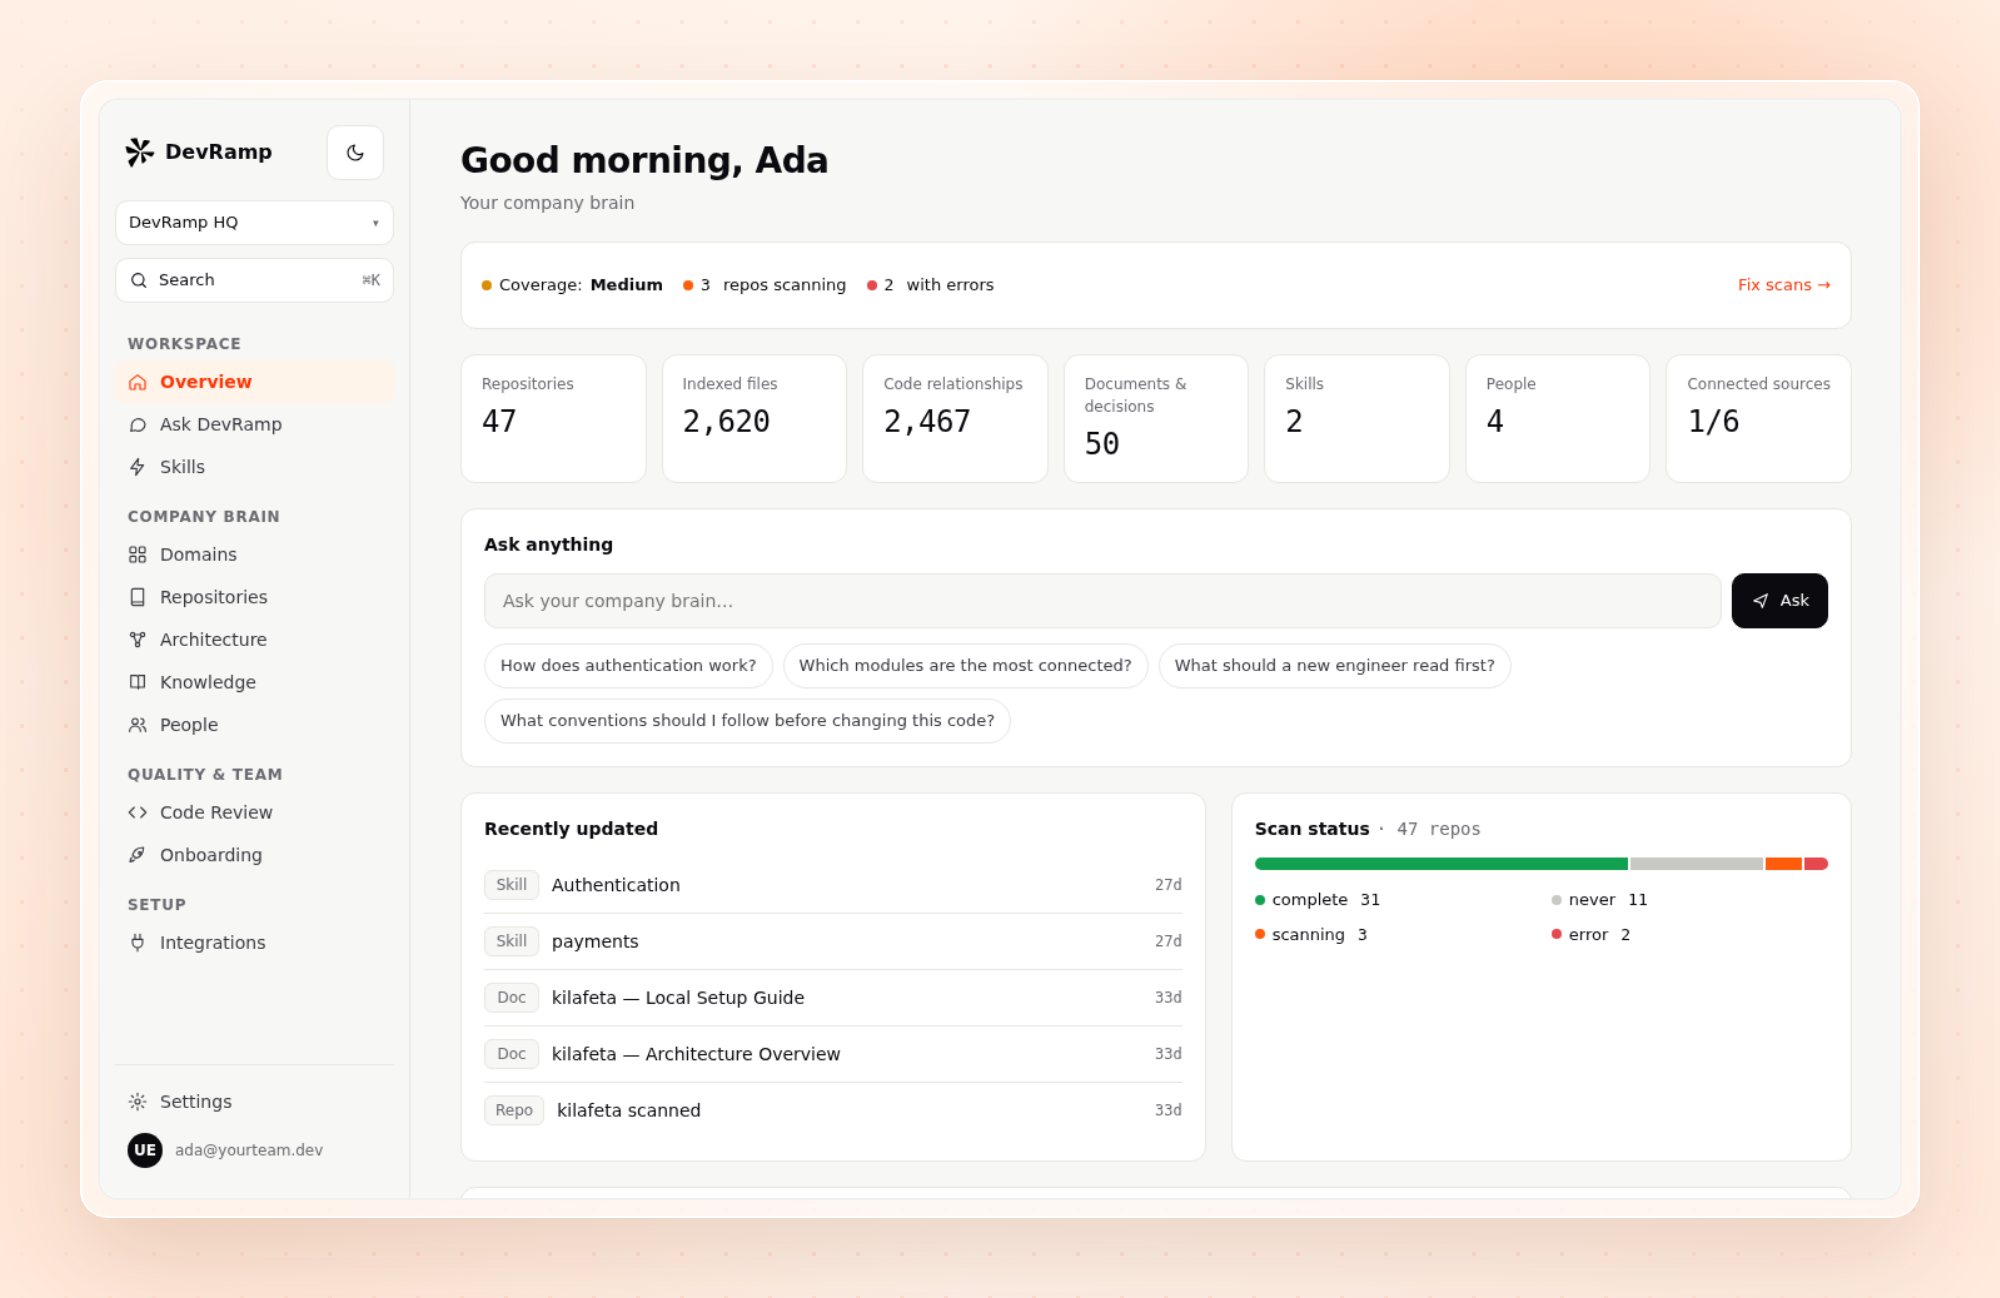The height and width of the screenshot is (1298, 2000).
Task: Click the DevRamp star logo icon
Action: (140, 152)
